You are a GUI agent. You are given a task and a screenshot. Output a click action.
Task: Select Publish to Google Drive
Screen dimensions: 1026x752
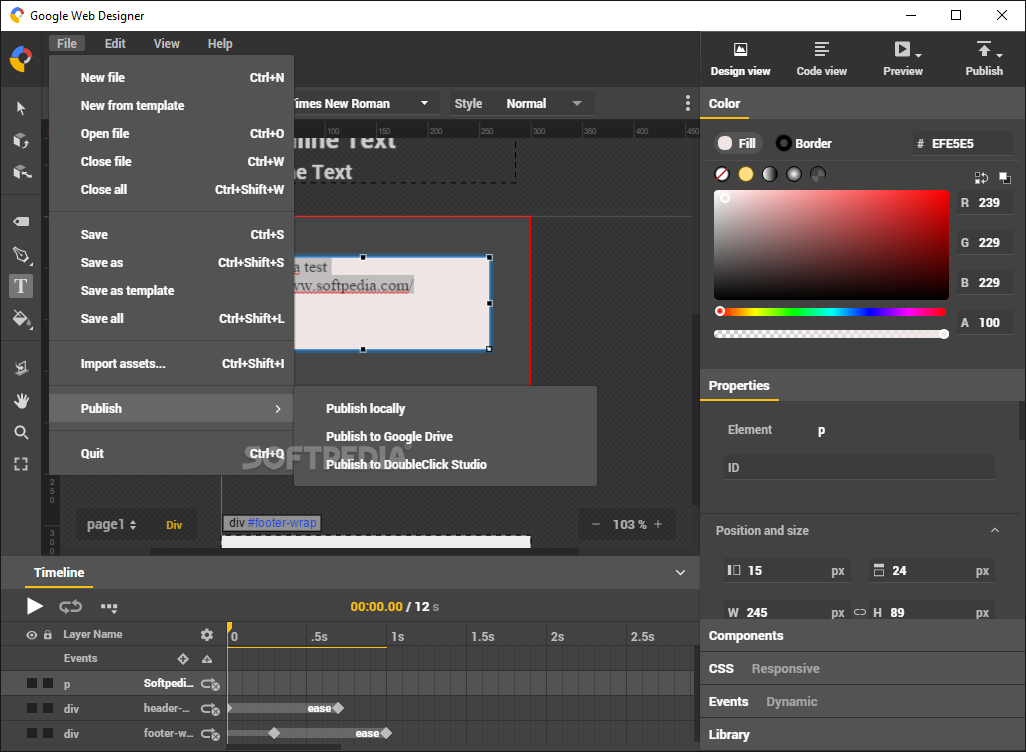tap(445, 437)
